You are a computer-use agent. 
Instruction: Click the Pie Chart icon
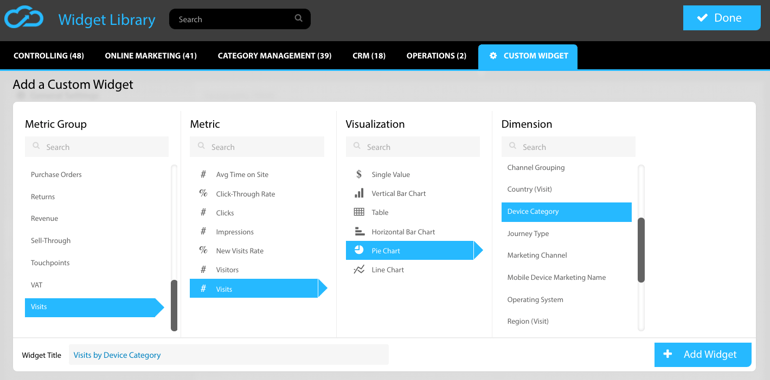coord(359,250)
